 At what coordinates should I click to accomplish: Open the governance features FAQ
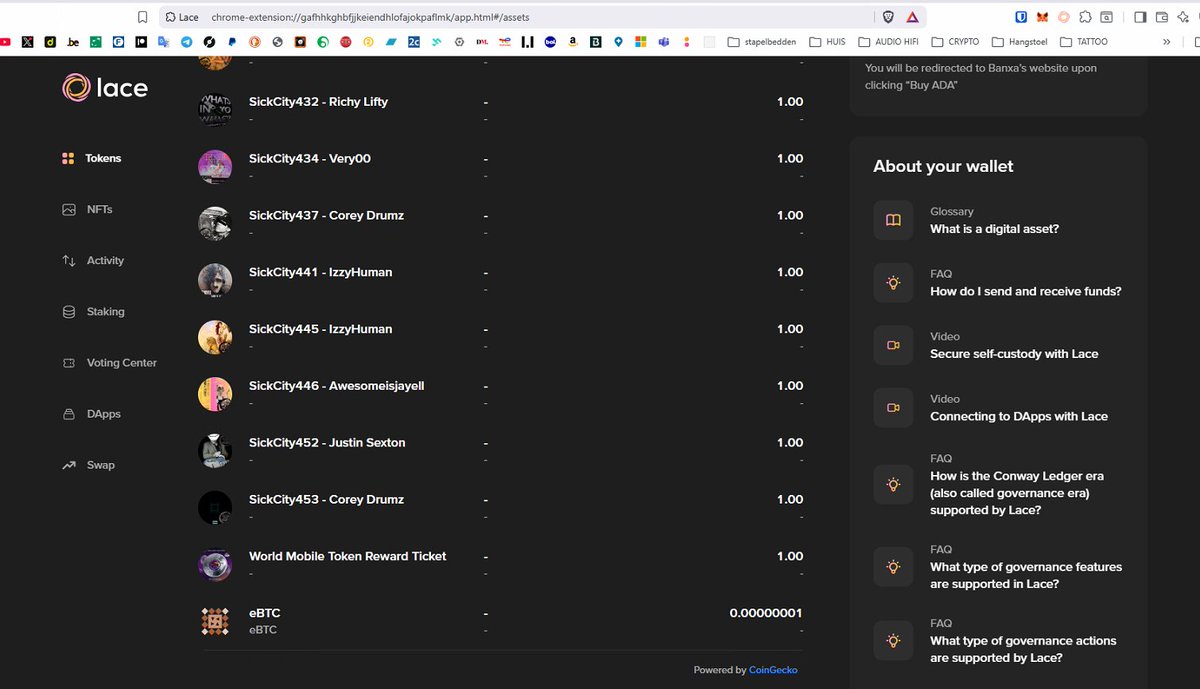click(x=1026, y=575)
